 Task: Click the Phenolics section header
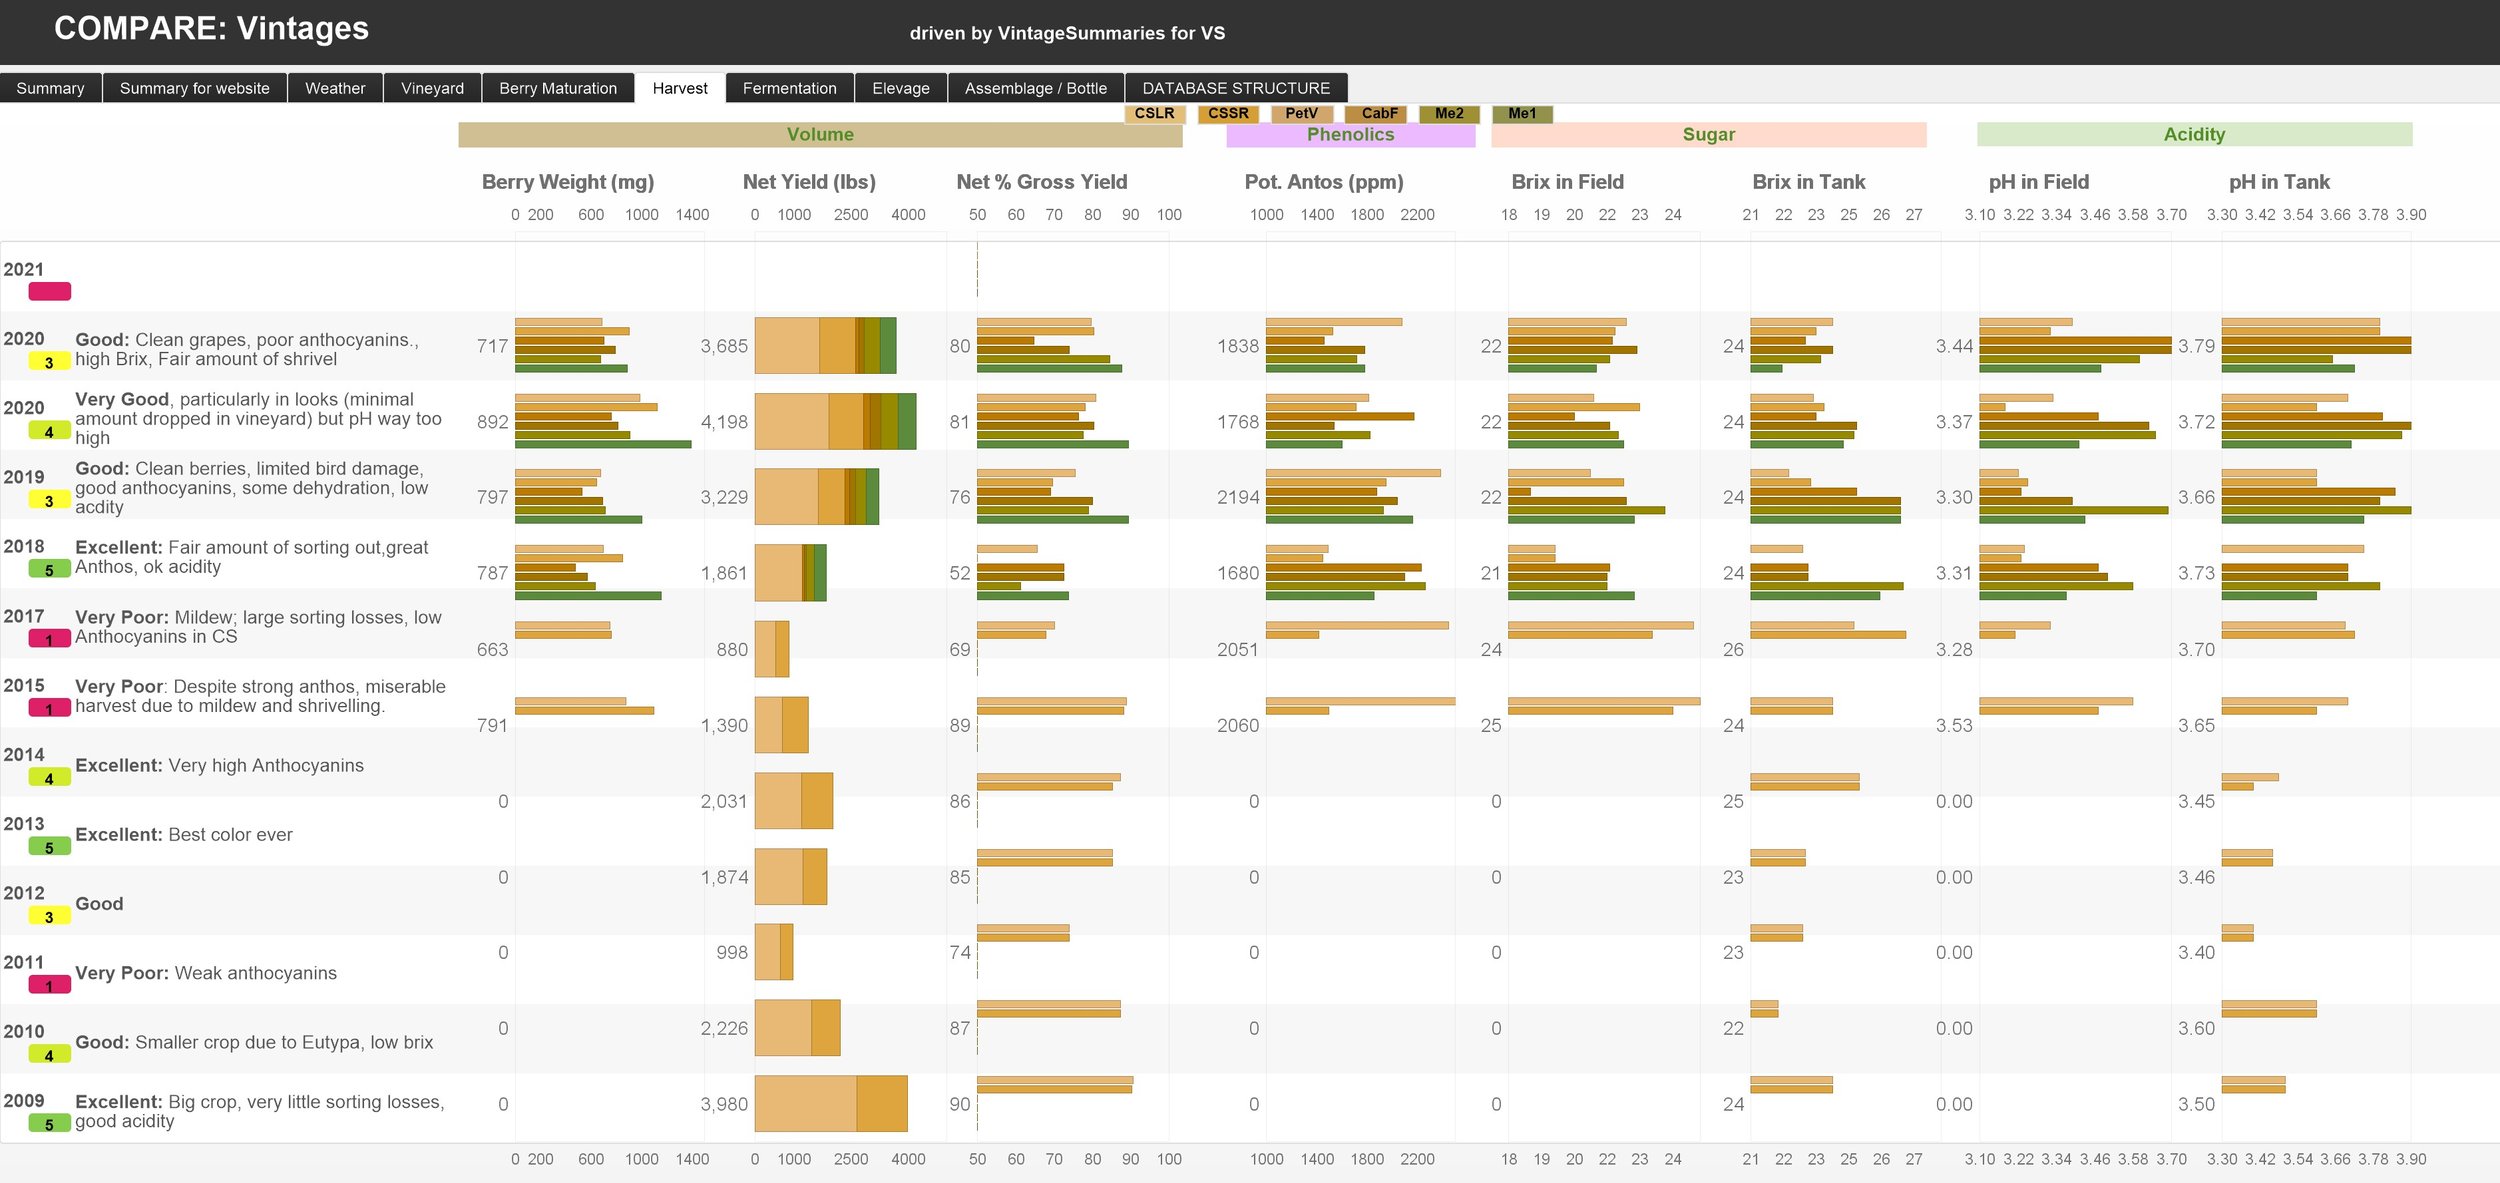coord(1350,135)
